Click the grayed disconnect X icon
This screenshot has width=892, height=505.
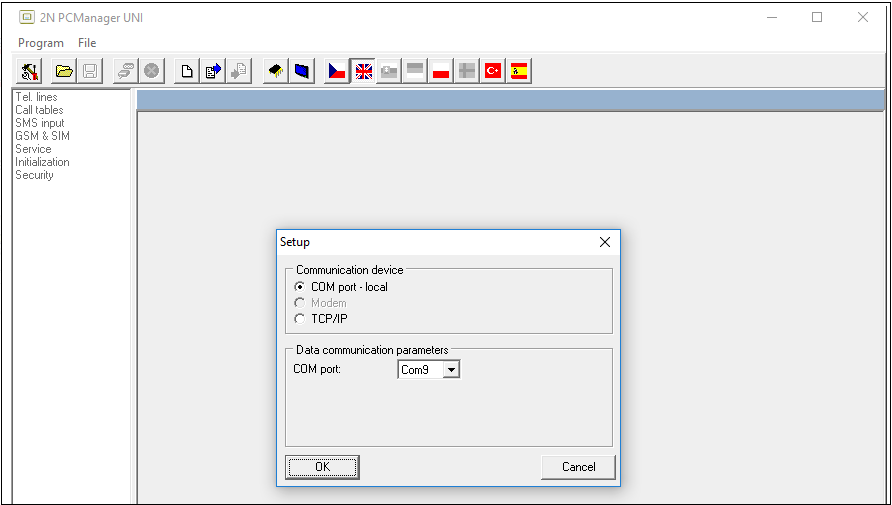click(x=151, y=71)
